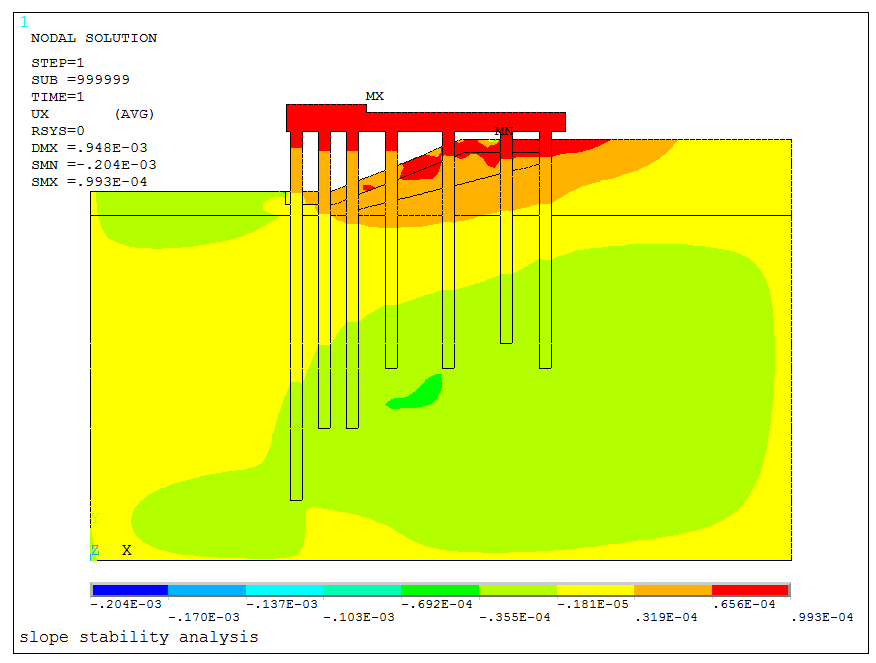
Task: Pick the cyan legend color band
Action: tap(285, 590)
